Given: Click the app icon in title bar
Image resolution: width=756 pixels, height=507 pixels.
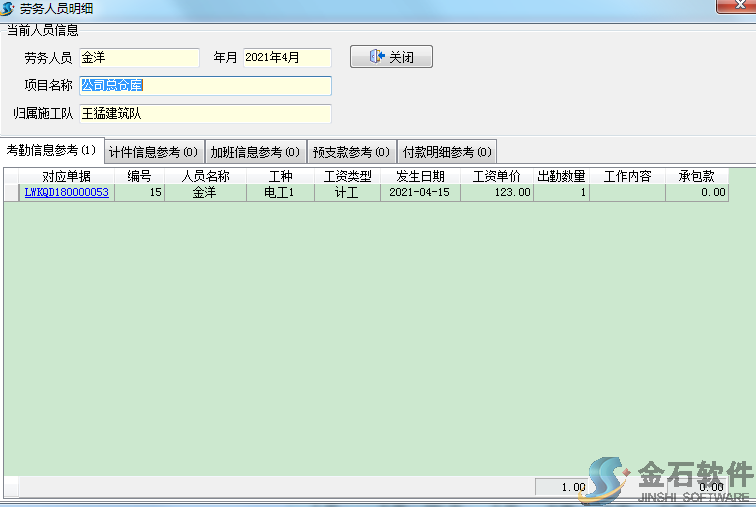Looking at the screenshot, I should click(9, 7).
